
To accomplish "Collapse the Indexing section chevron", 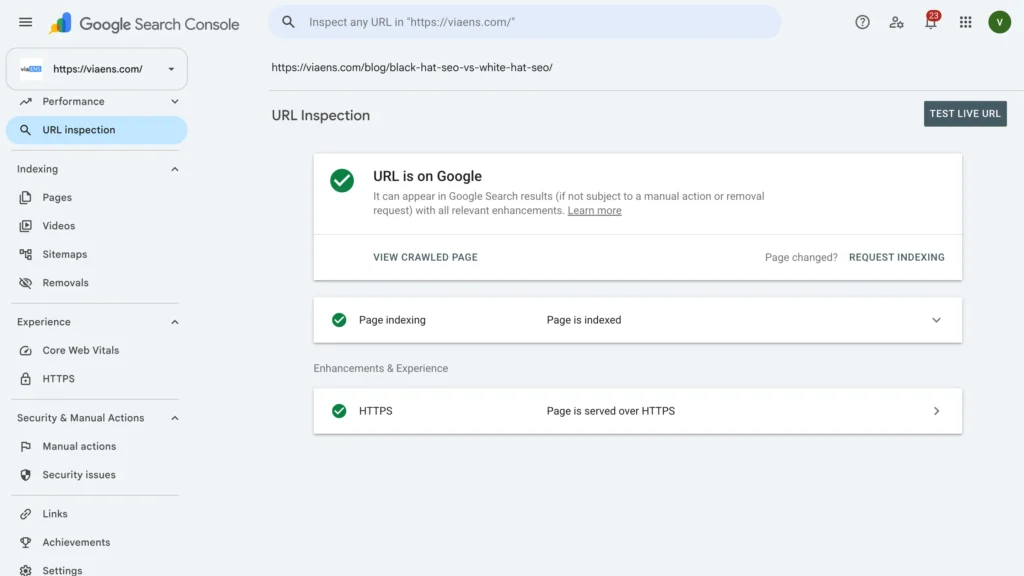I will 174,169.
